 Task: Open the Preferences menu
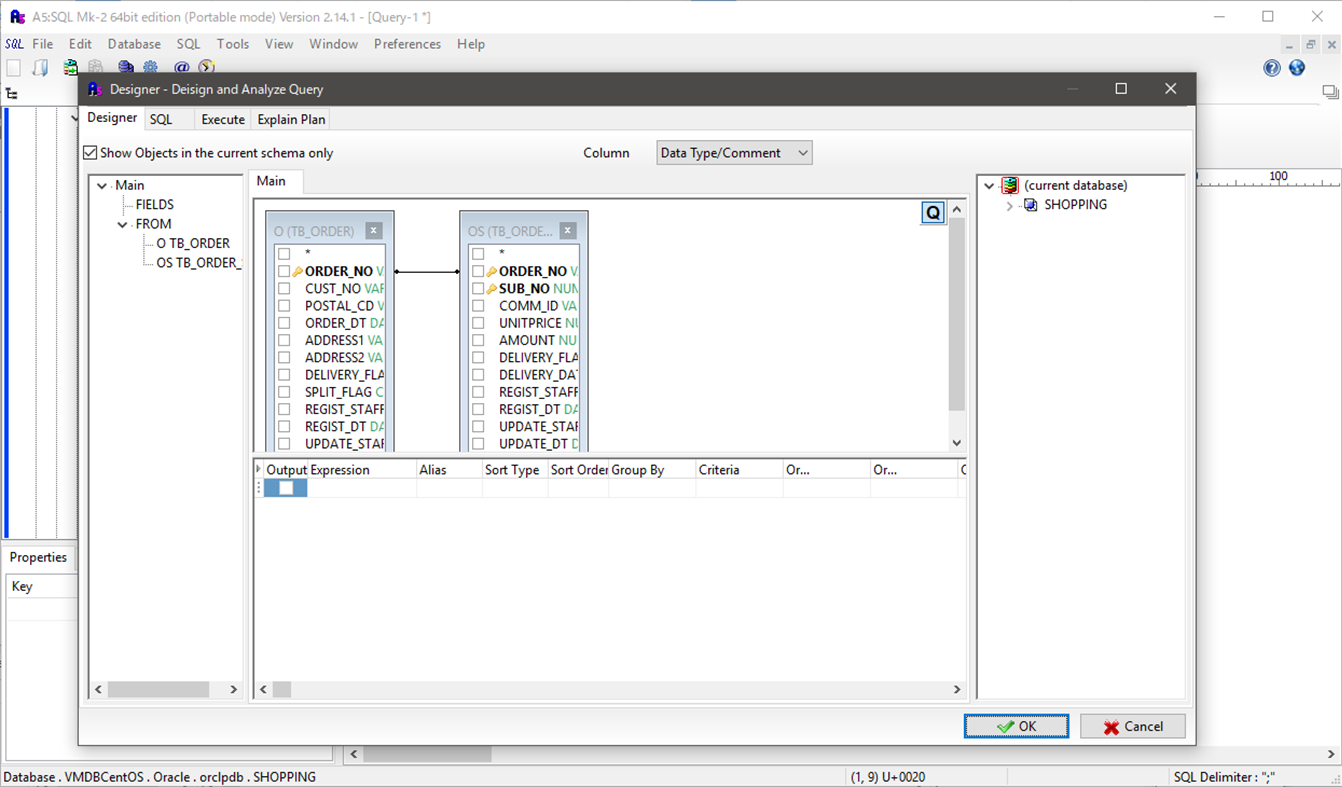point(406,44)
